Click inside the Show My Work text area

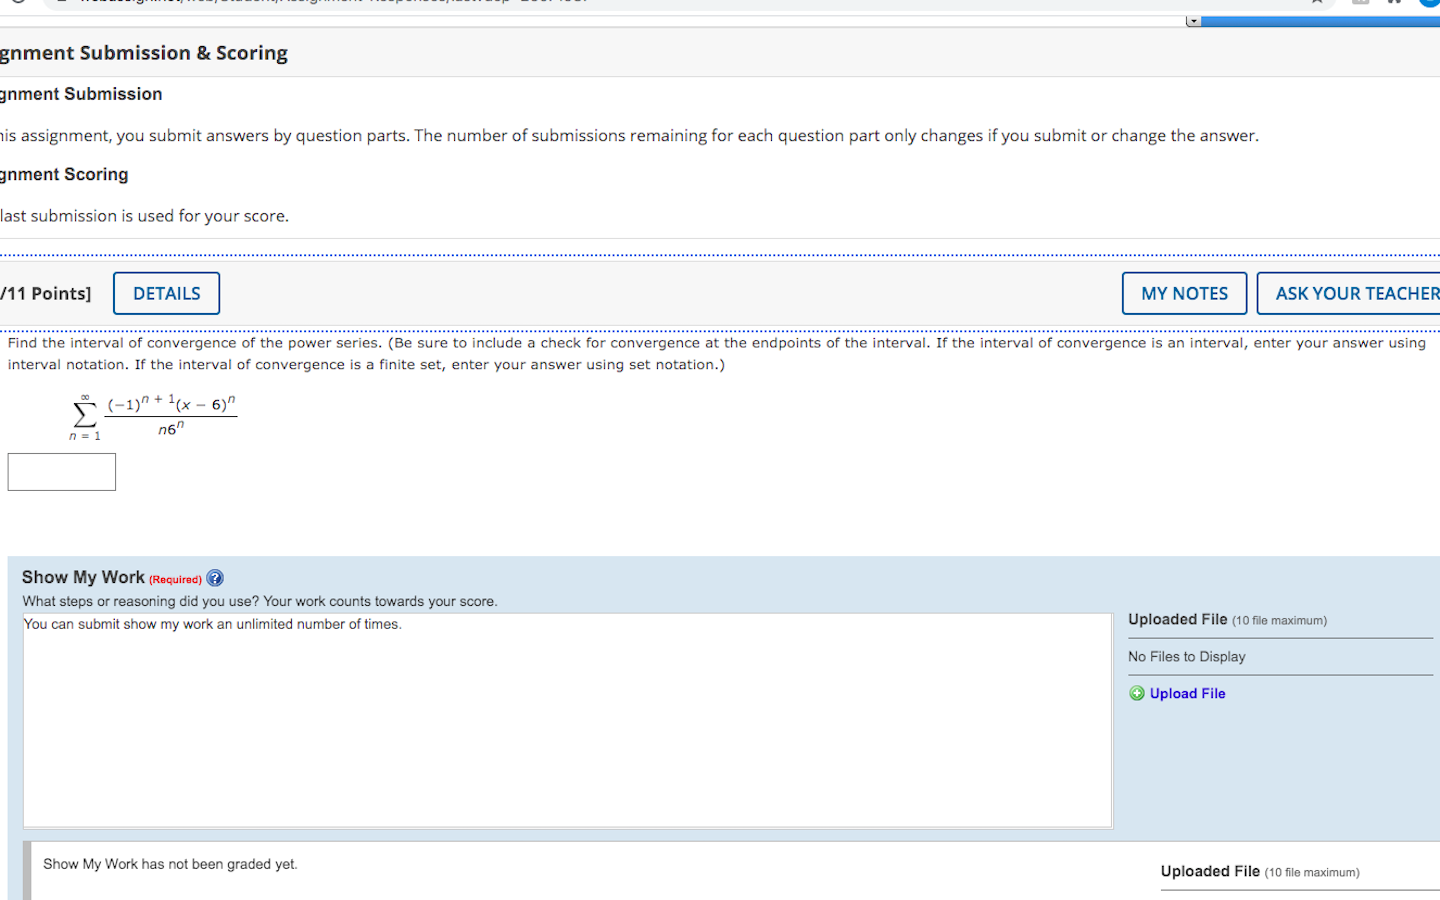pos(566,720)
